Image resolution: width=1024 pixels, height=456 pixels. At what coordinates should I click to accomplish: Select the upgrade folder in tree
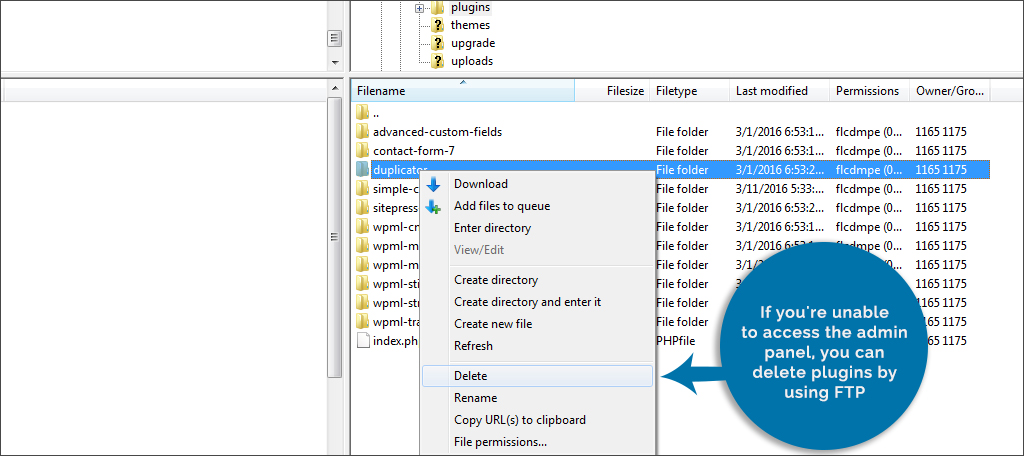coord(473,43)
